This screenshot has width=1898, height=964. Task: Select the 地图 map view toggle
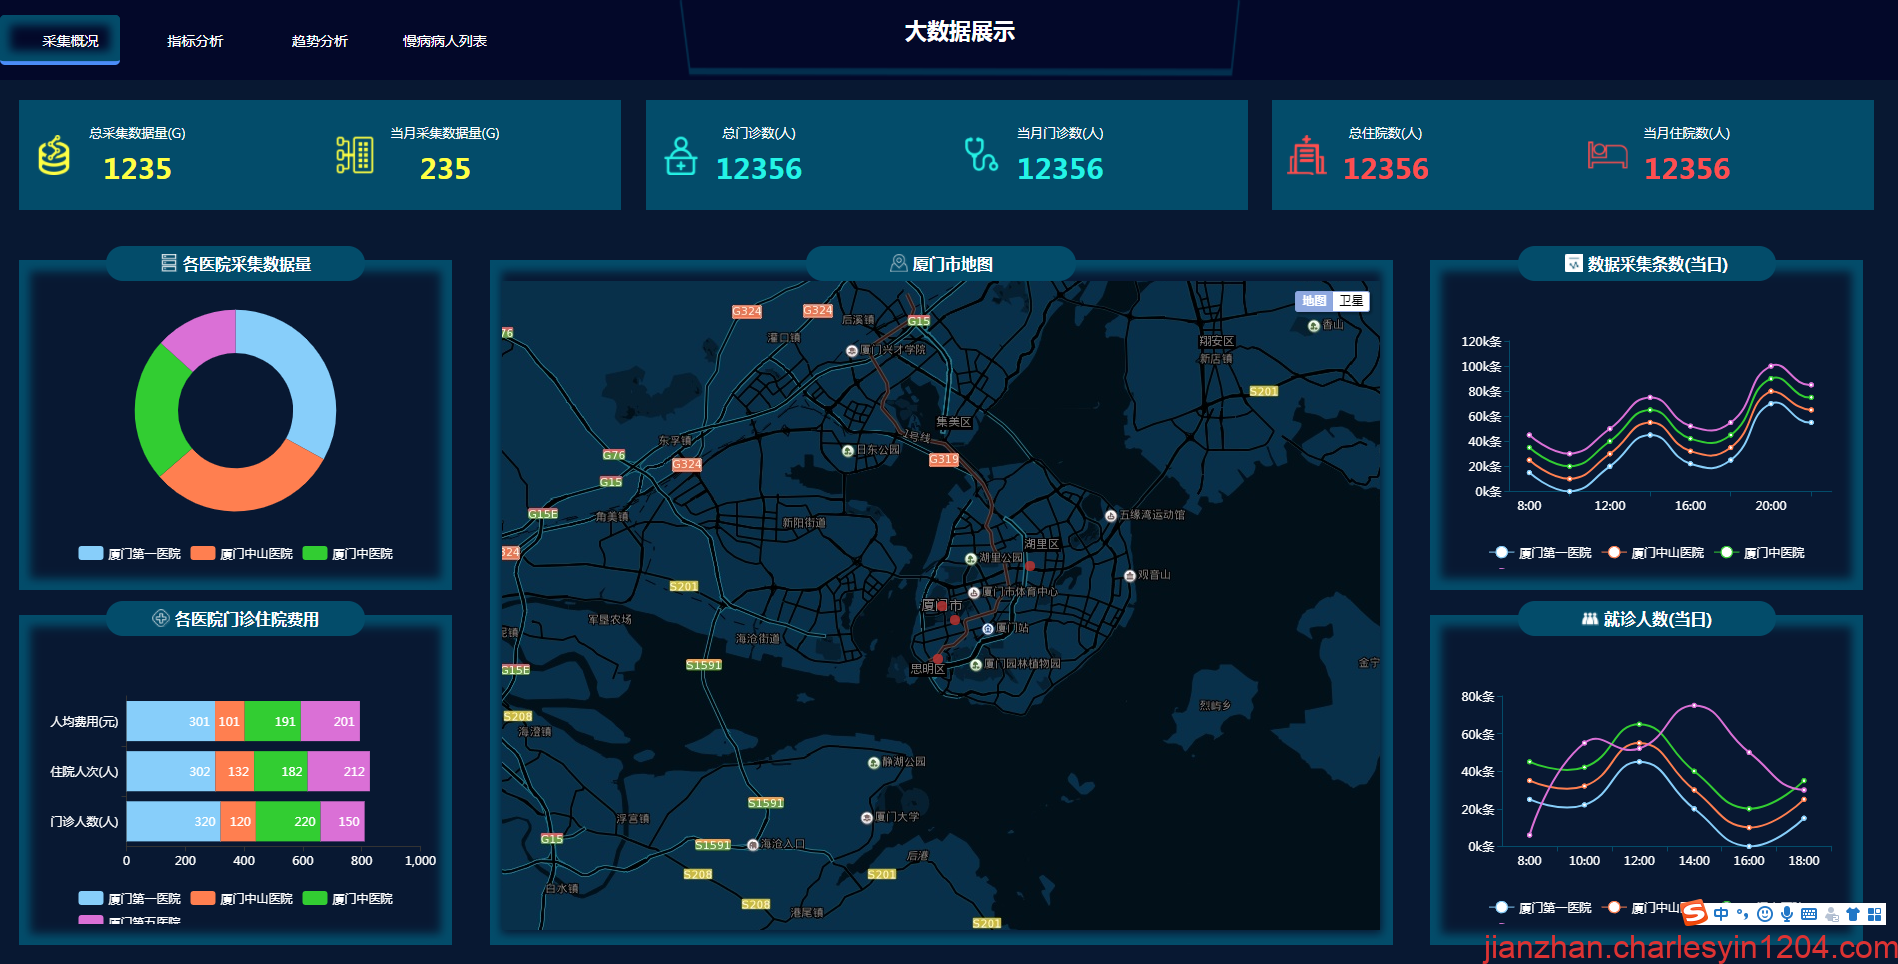coord(1313,301)
